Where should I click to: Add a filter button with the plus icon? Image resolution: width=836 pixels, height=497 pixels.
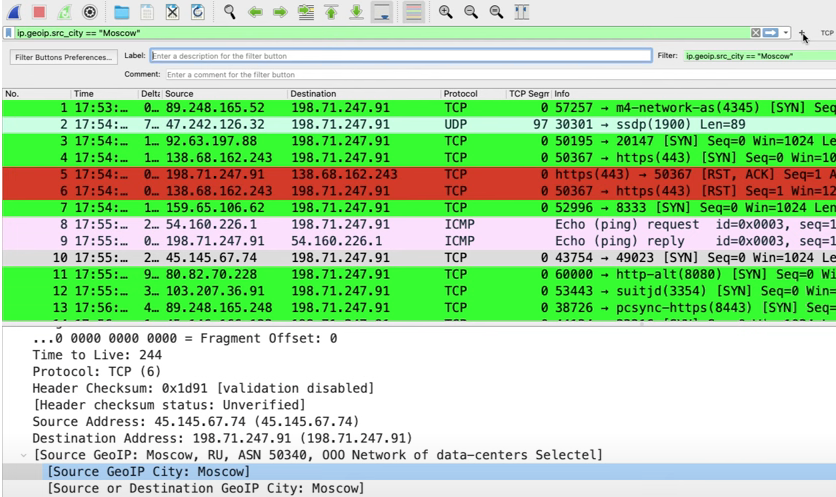tap(801, 33)
